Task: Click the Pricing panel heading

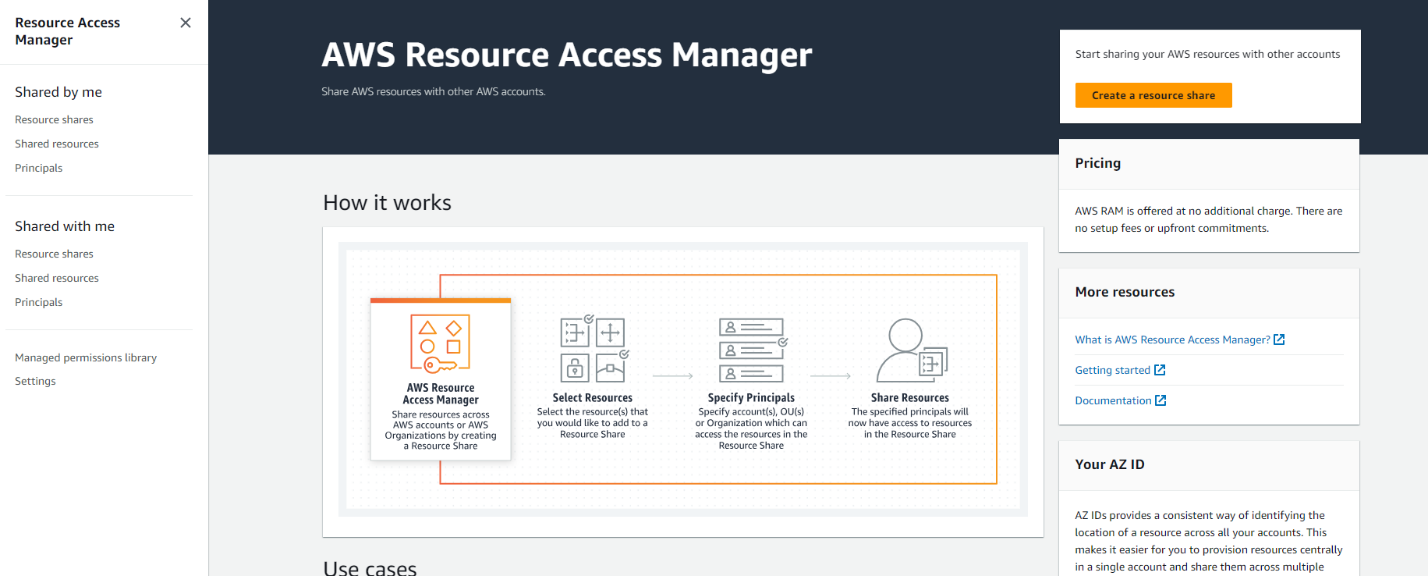Action: (x=1098, y=163)
